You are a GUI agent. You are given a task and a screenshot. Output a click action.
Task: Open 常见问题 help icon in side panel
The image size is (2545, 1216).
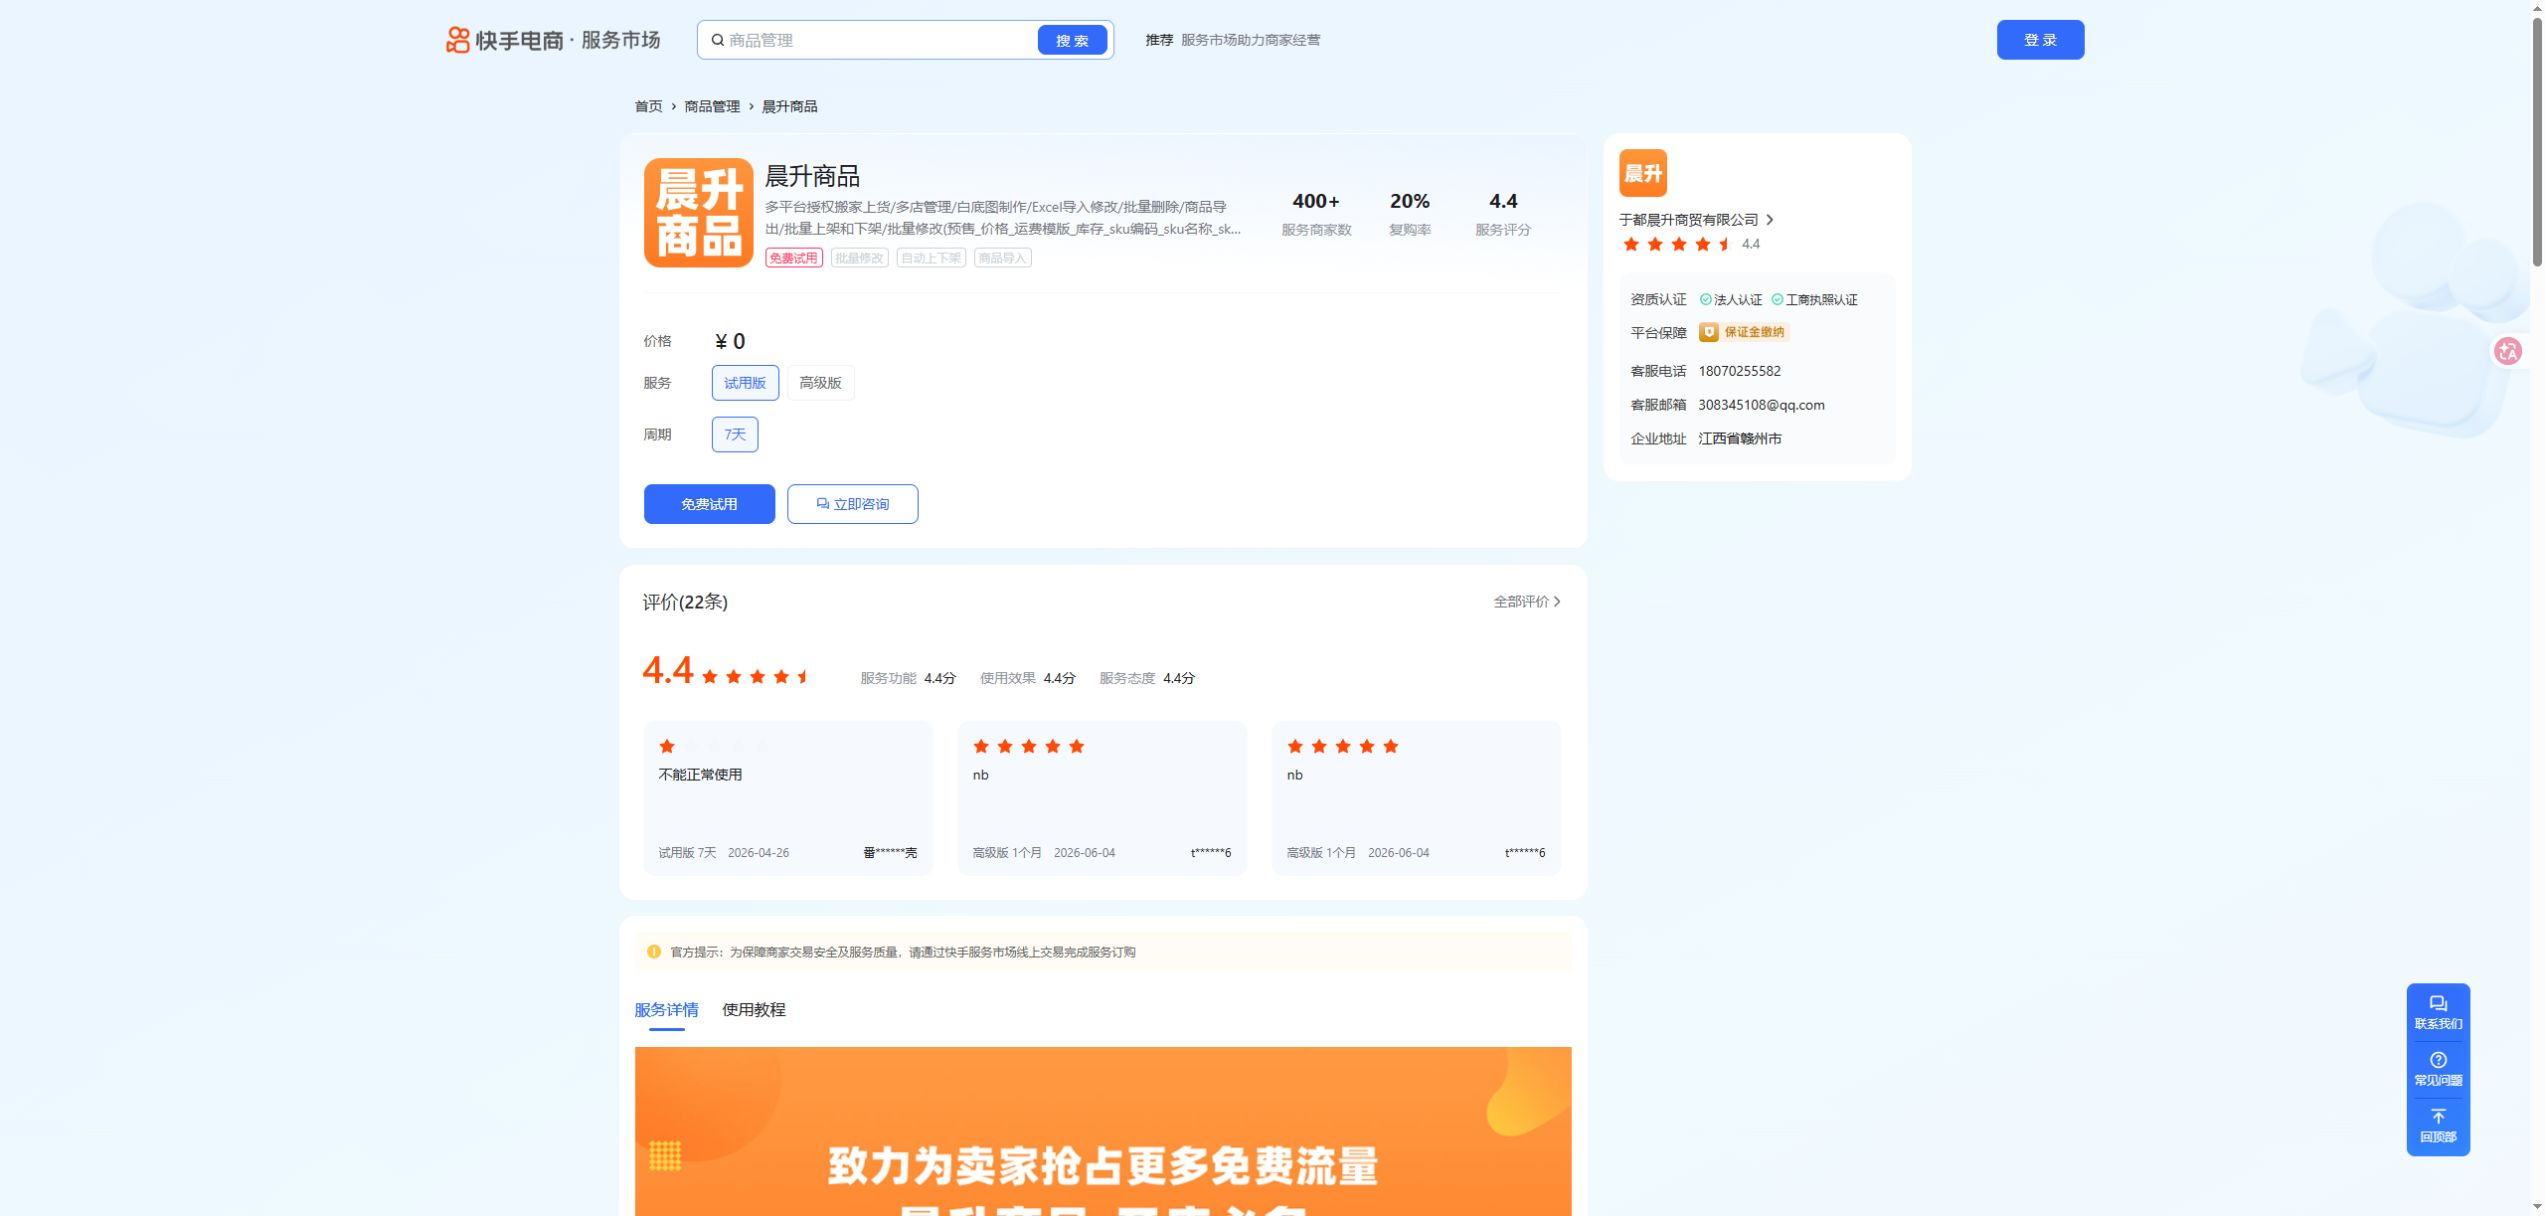point(2437,1060)
